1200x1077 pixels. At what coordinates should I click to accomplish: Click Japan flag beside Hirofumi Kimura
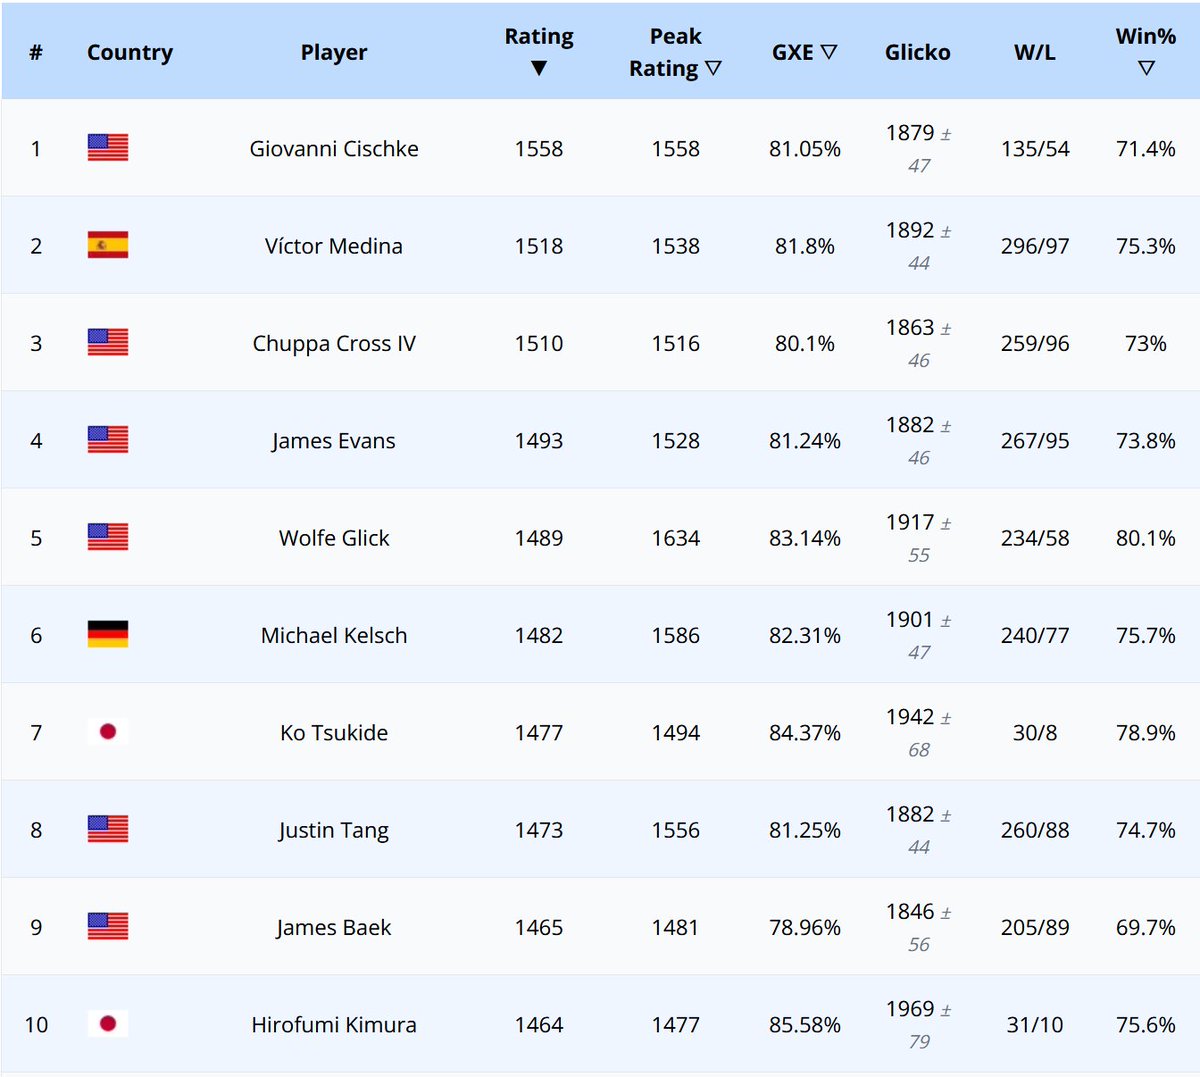(108, 1024)
